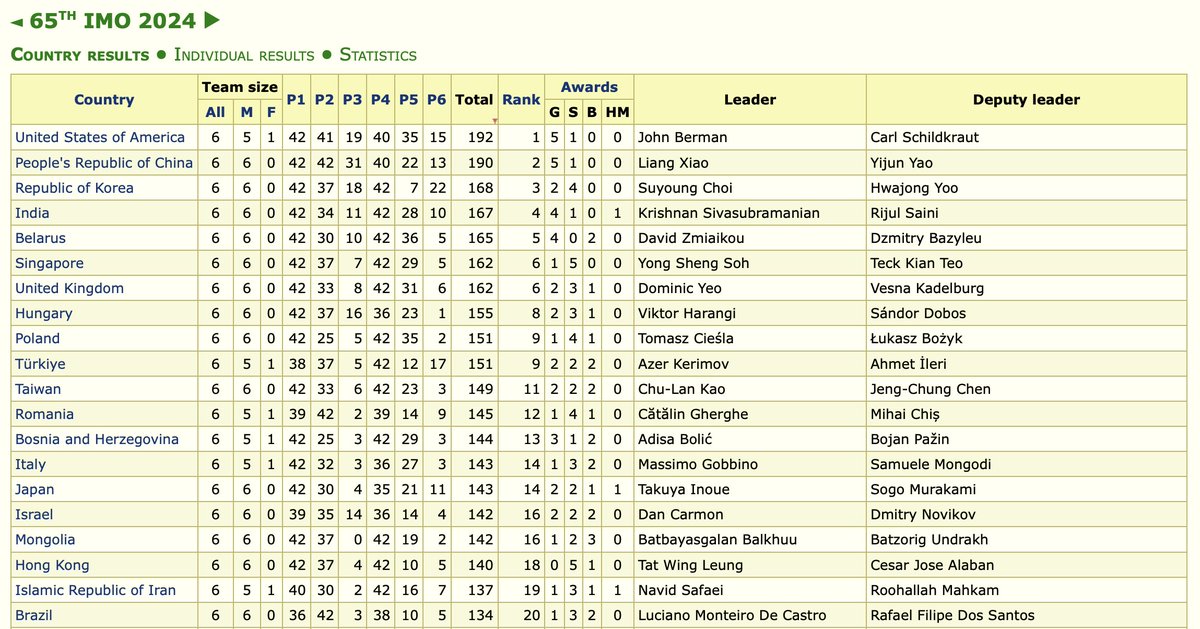Sort by gold medals G header
This screenshot has height=629, width=1200.
point(555,112)
